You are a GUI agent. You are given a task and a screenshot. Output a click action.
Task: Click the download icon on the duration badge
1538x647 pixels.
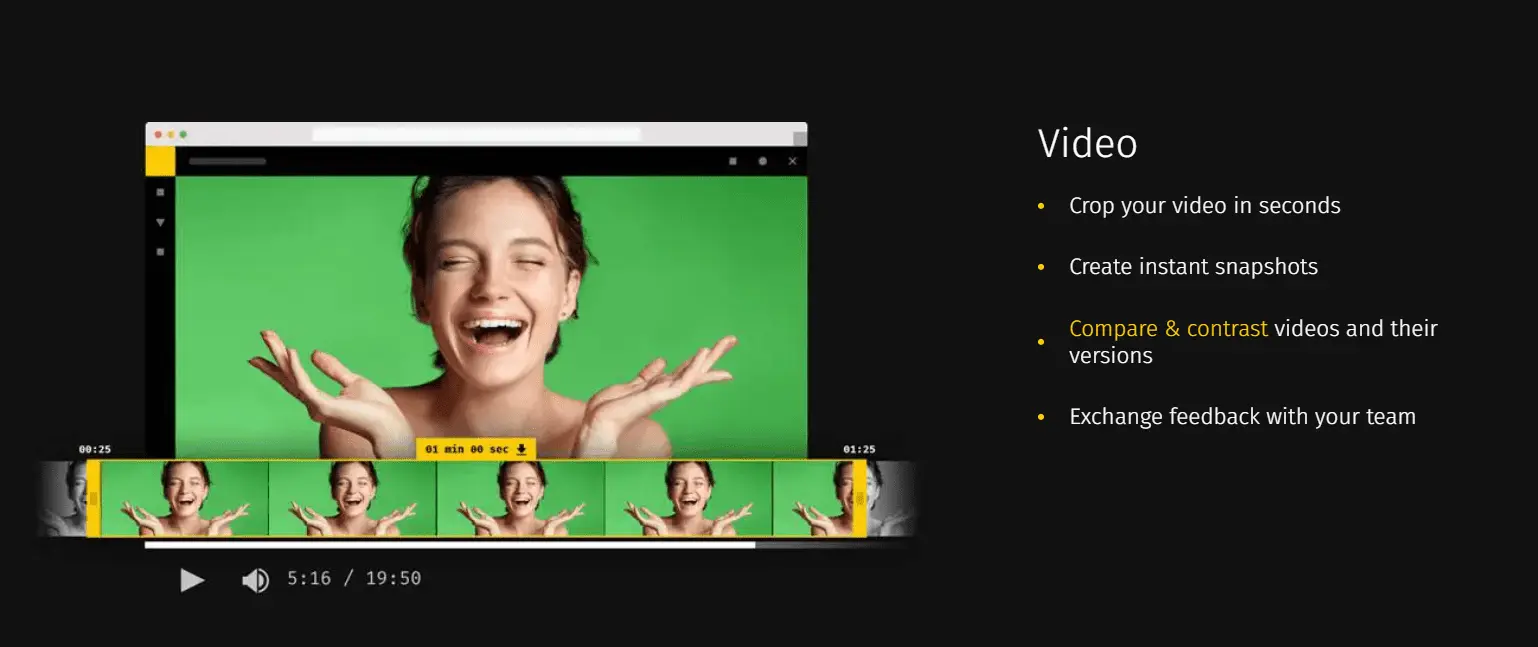click(521, 449)
